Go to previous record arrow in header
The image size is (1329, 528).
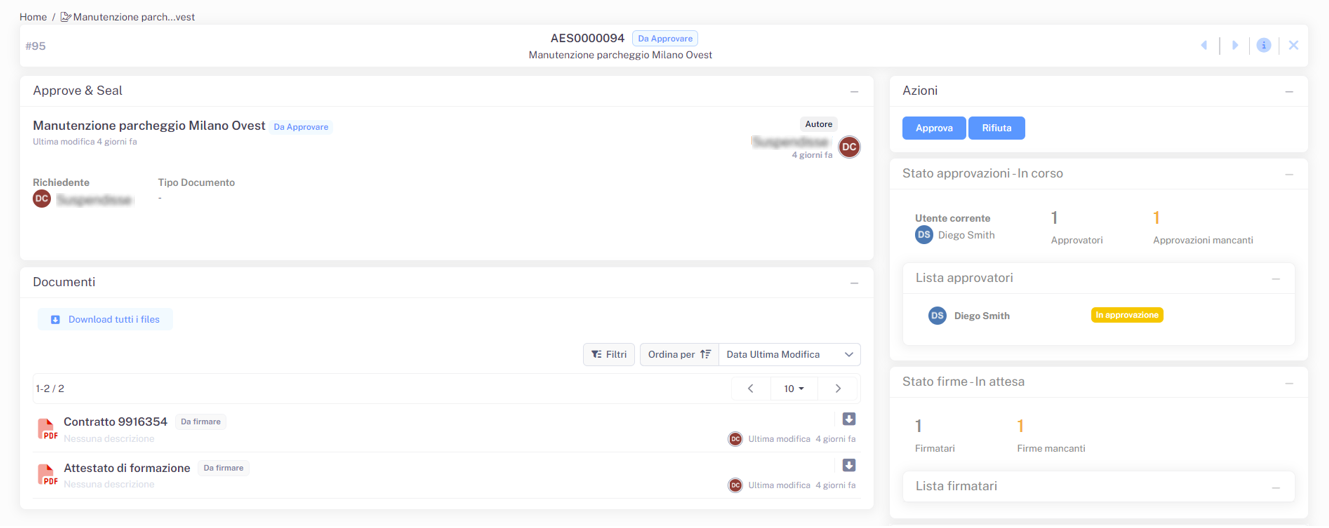point(1203,46)
